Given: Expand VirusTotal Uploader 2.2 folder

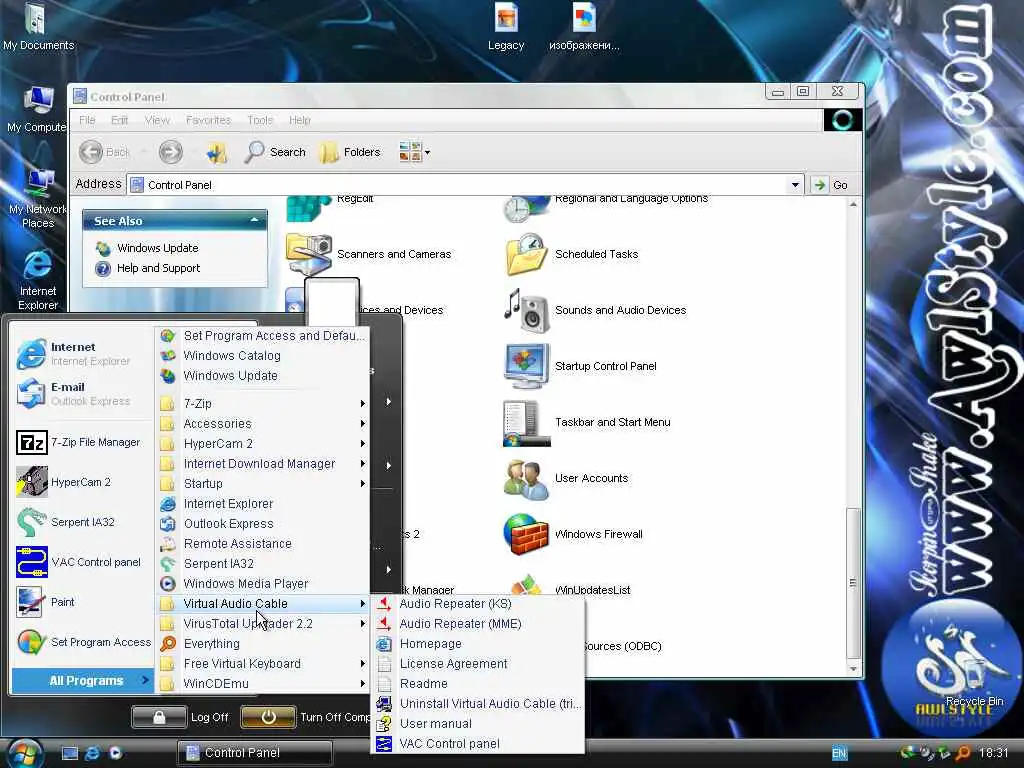Looking at the screenshot, I should (263, 624).
